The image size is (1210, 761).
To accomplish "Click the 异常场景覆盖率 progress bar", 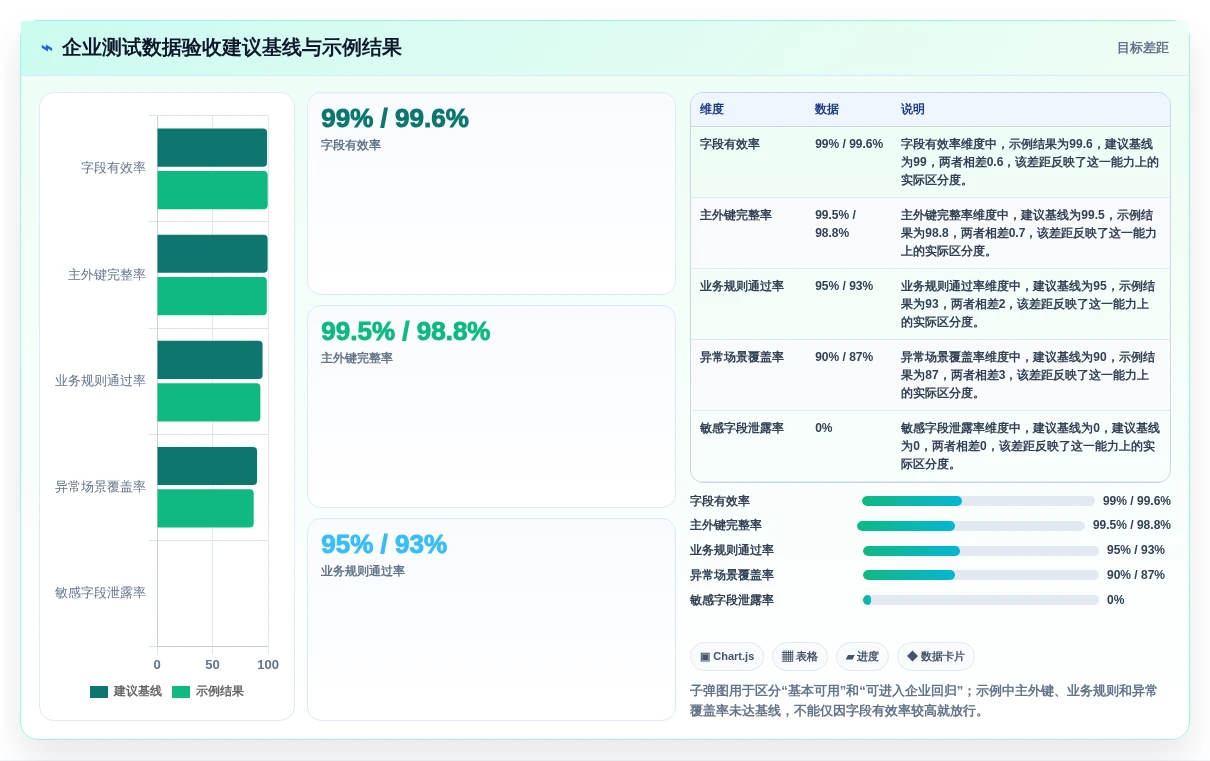I will (x=981, y=575).
